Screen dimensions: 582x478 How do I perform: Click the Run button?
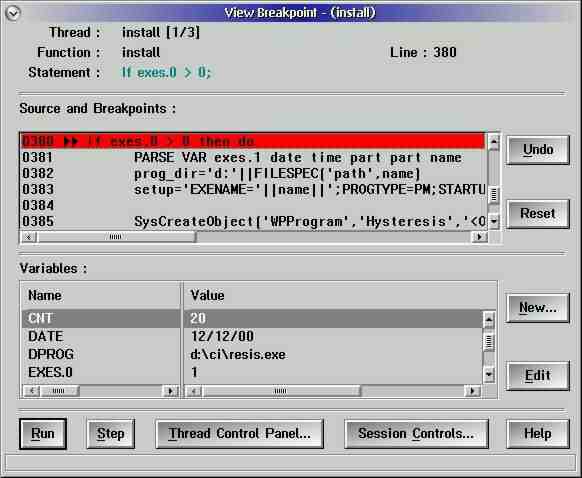pos(43,434)
